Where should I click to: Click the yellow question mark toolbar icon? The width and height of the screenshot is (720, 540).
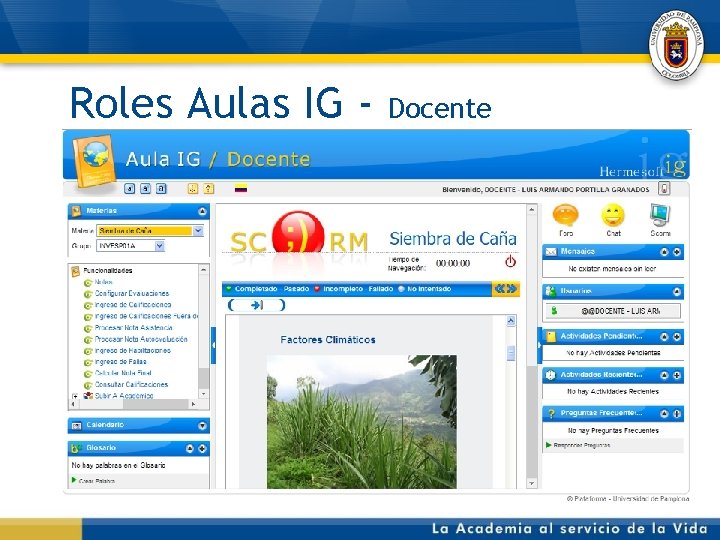[x=208, y=189]
